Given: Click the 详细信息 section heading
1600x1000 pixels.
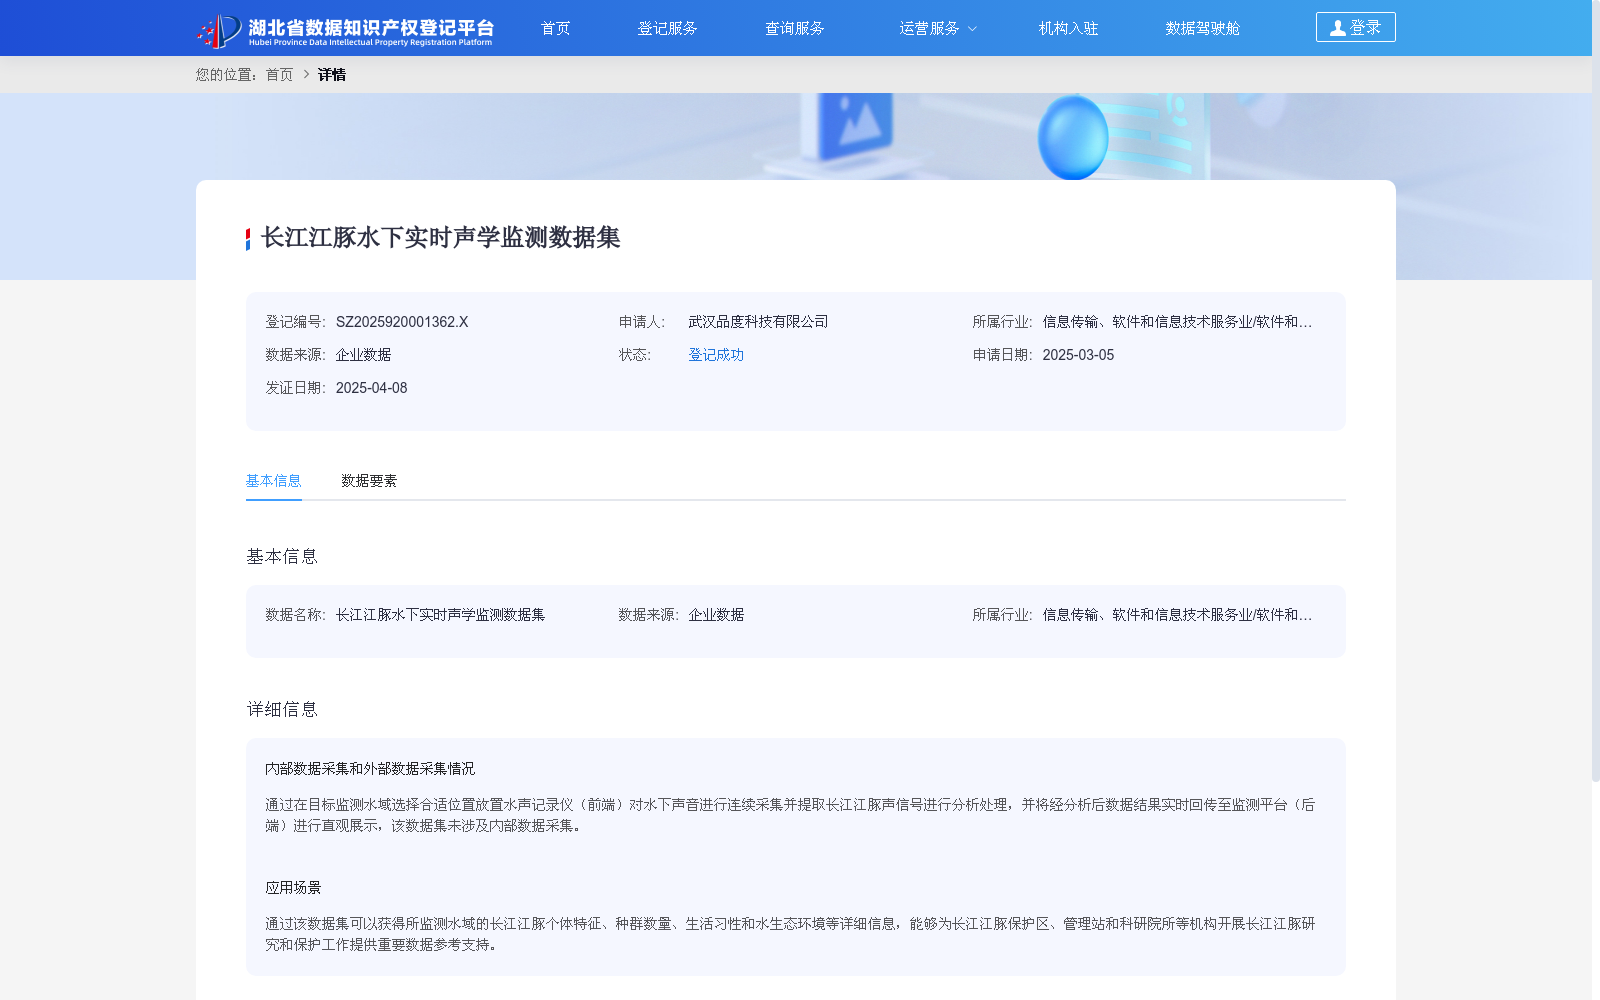Looking at the screenshot, I should [x=282, y=710].
